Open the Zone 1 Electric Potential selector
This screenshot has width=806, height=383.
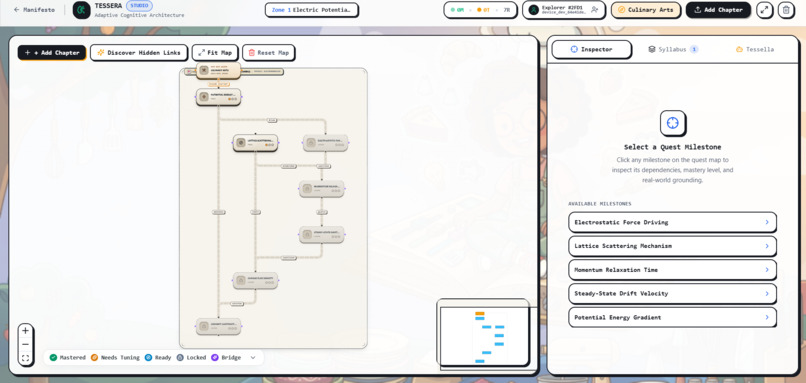312,10
